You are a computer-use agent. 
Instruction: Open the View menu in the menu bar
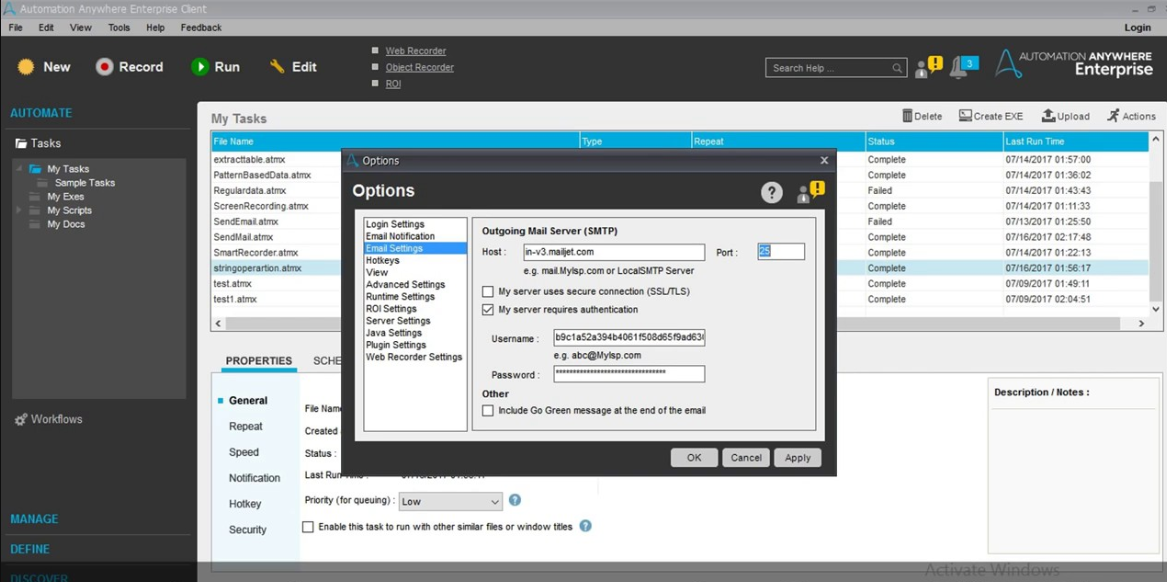click(80, 28)
